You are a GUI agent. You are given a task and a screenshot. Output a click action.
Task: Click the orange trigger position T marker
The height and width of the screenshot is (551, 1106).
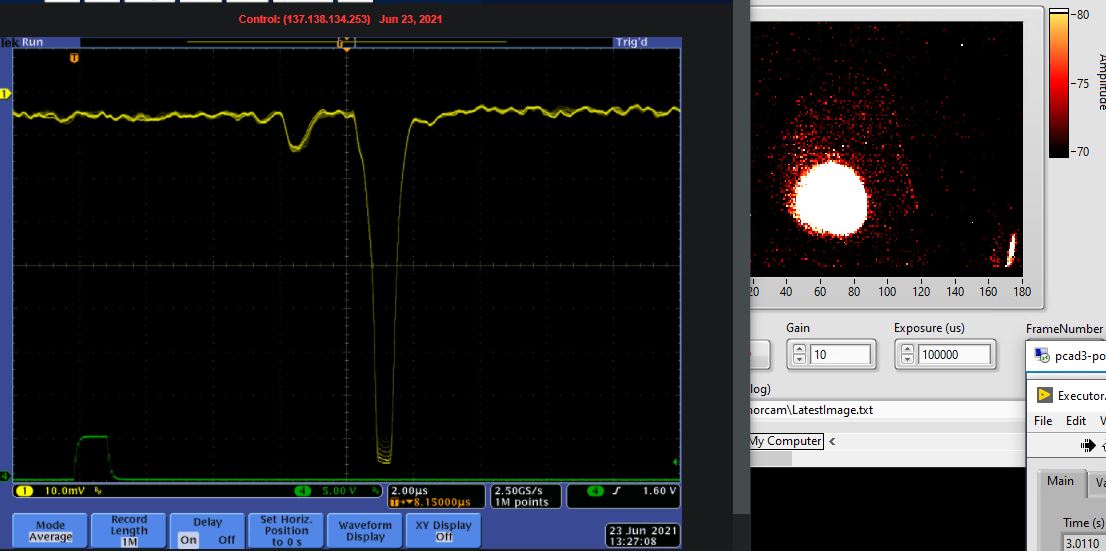point(73,59)
